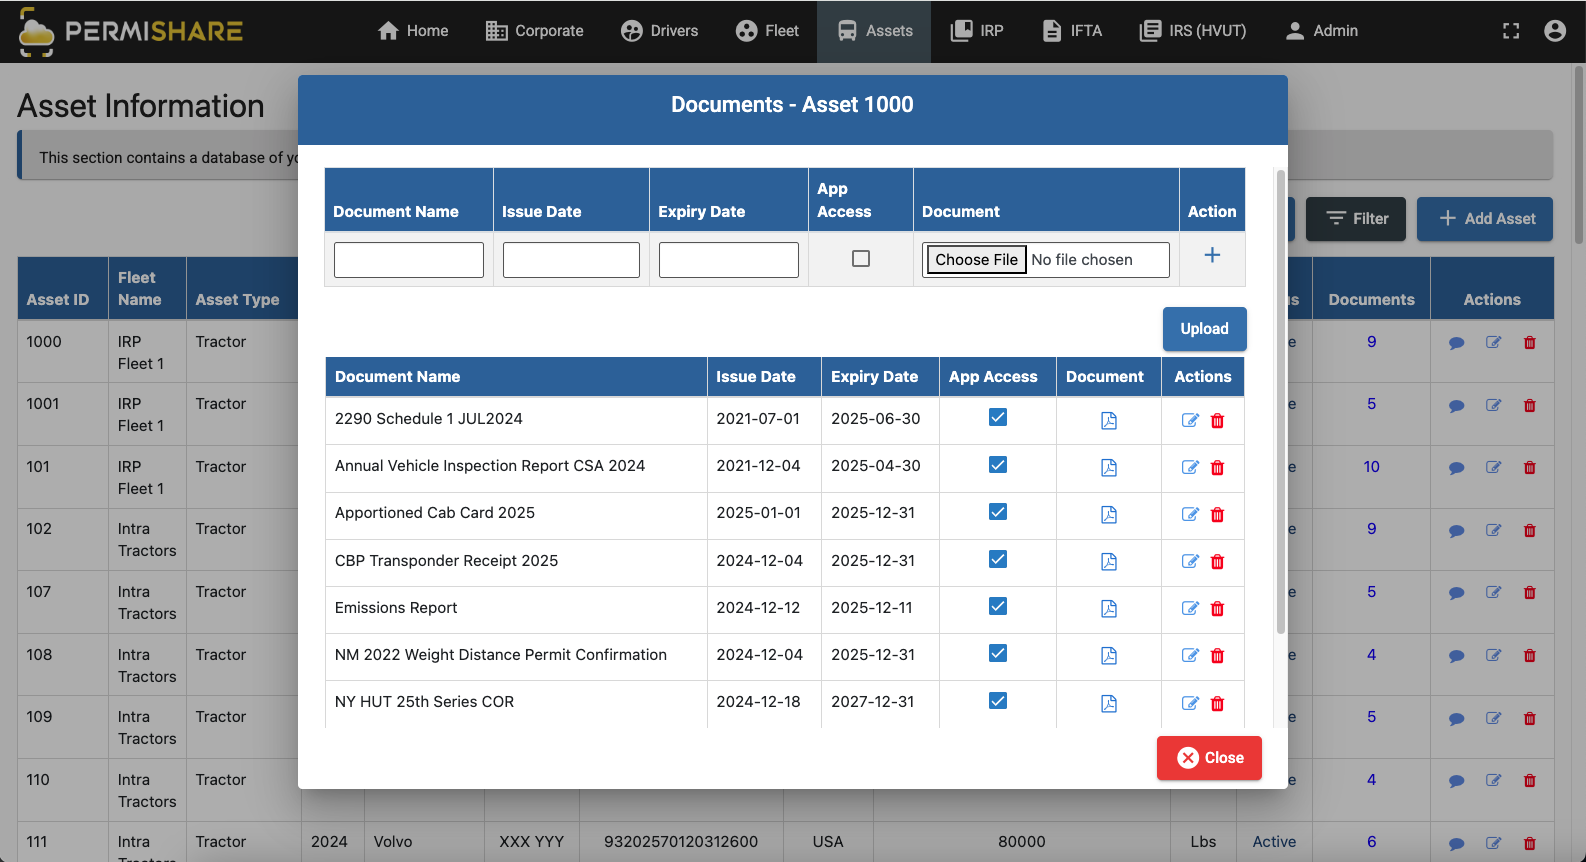Open the IFTA menu
The width and height of the screenshot is (1586, 862).
[x=1072, y=31]
